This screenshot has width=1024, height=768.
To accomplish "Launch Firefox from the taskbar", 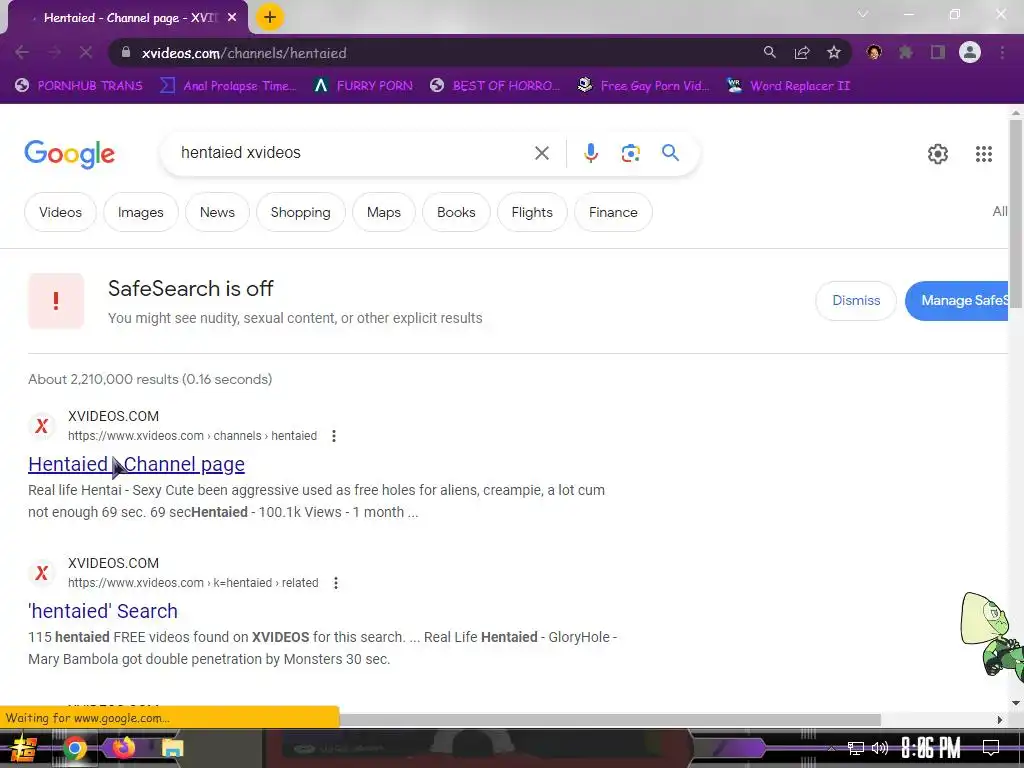I will (x=123, y=748).
